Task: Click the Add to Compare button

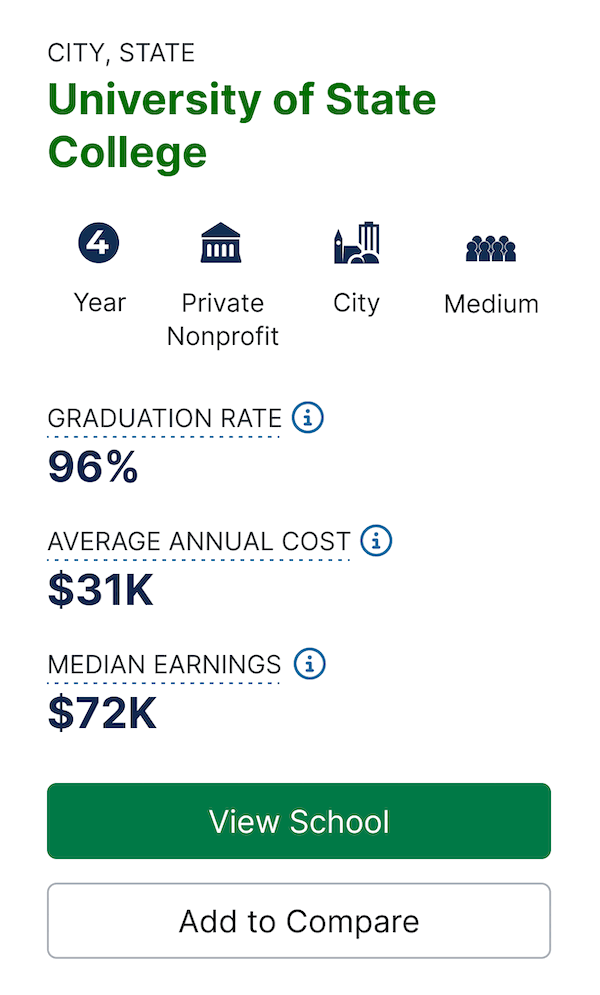Action: tap(299, 921)
